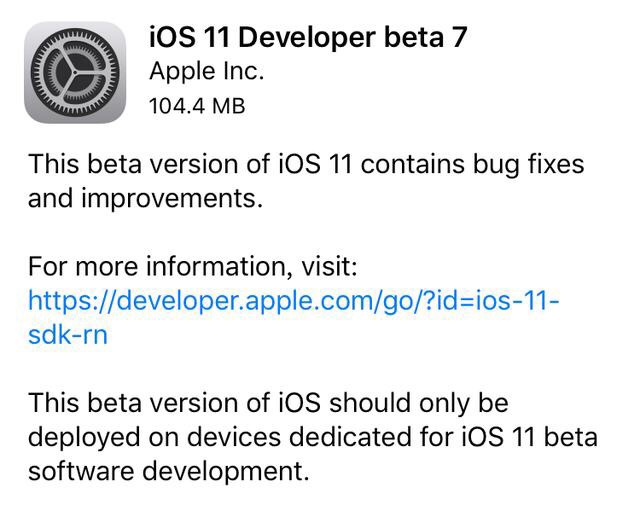This screenshot has width=640, height=505.
Task: Click the line ending 'should only be'
Action: click(268, 403)
